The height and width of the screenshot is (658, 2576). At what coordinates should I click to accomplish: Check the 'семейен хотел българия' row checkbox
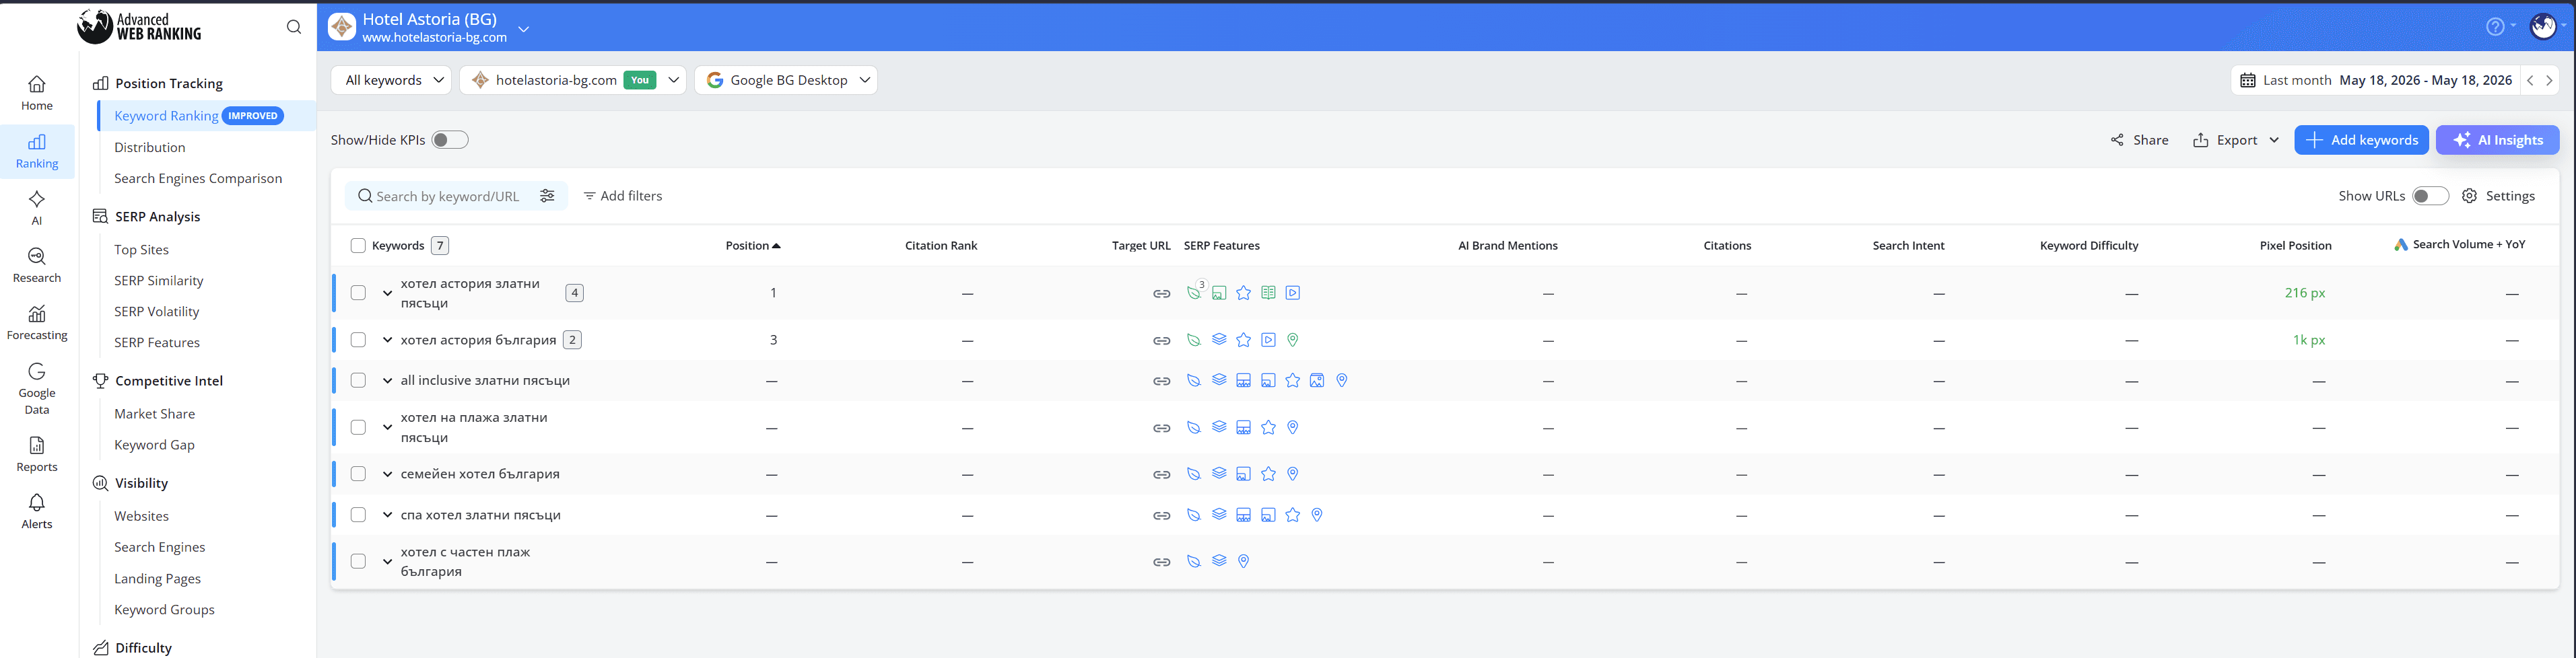point(358,474)
